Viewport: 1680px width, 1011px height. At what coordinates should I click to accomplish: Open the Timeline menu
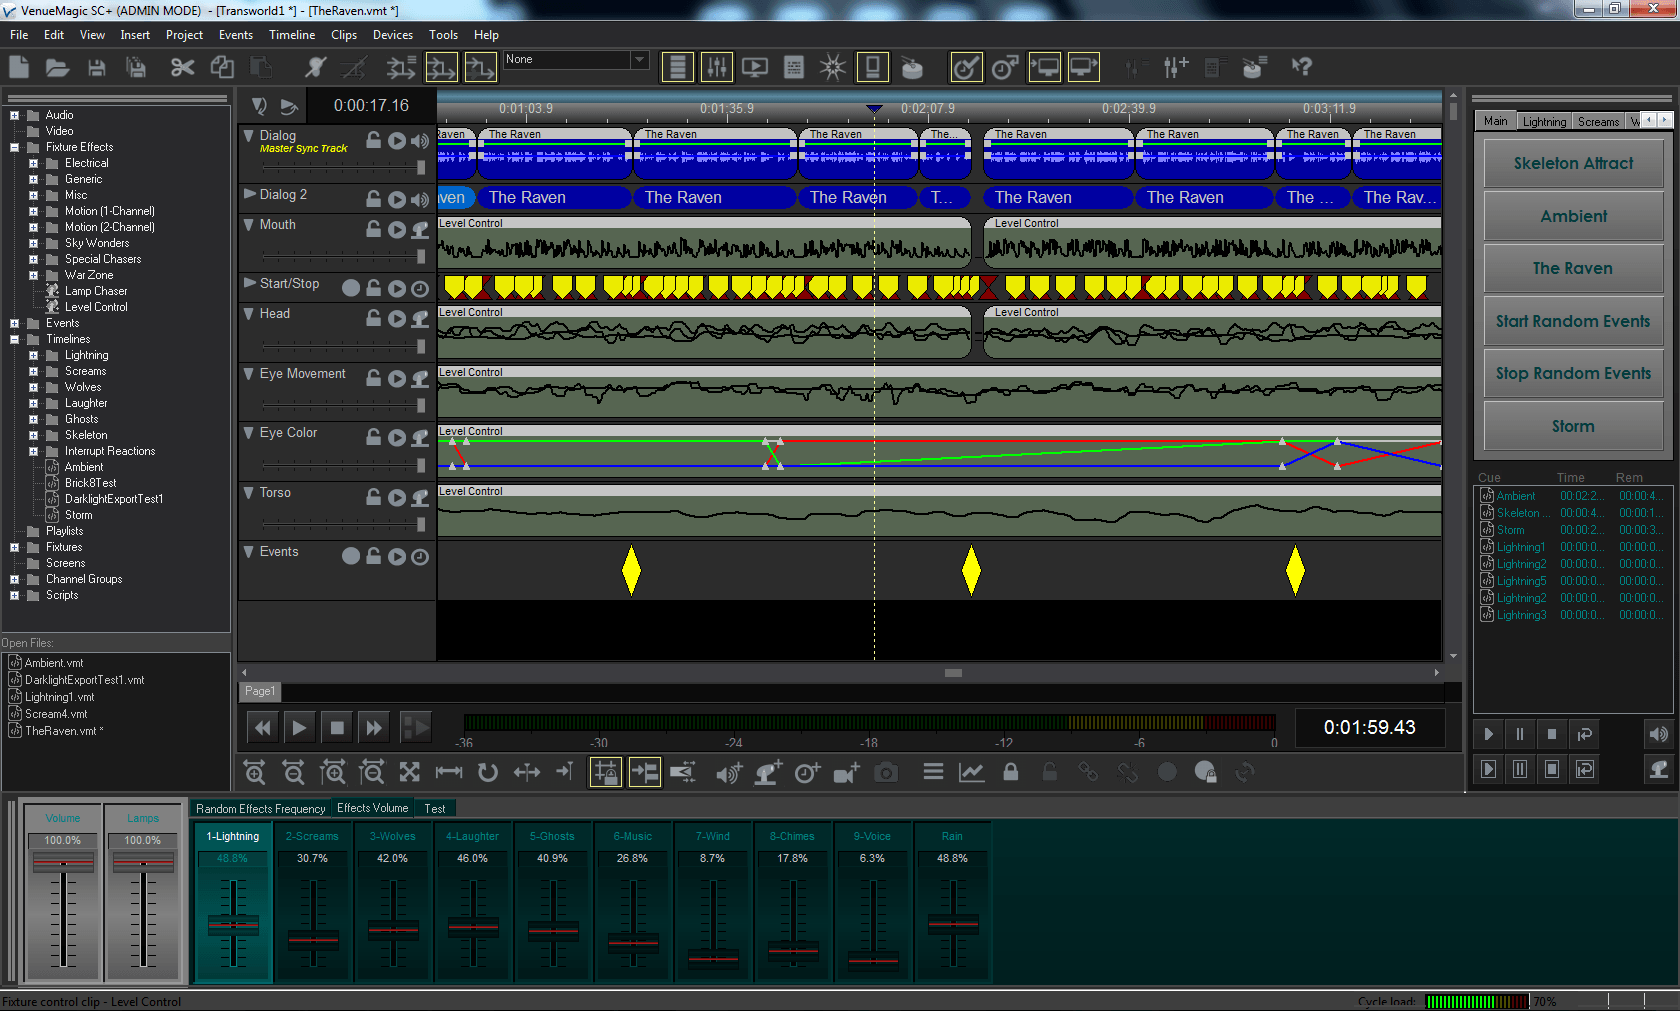pyautogui.click(x=292, y=35)
